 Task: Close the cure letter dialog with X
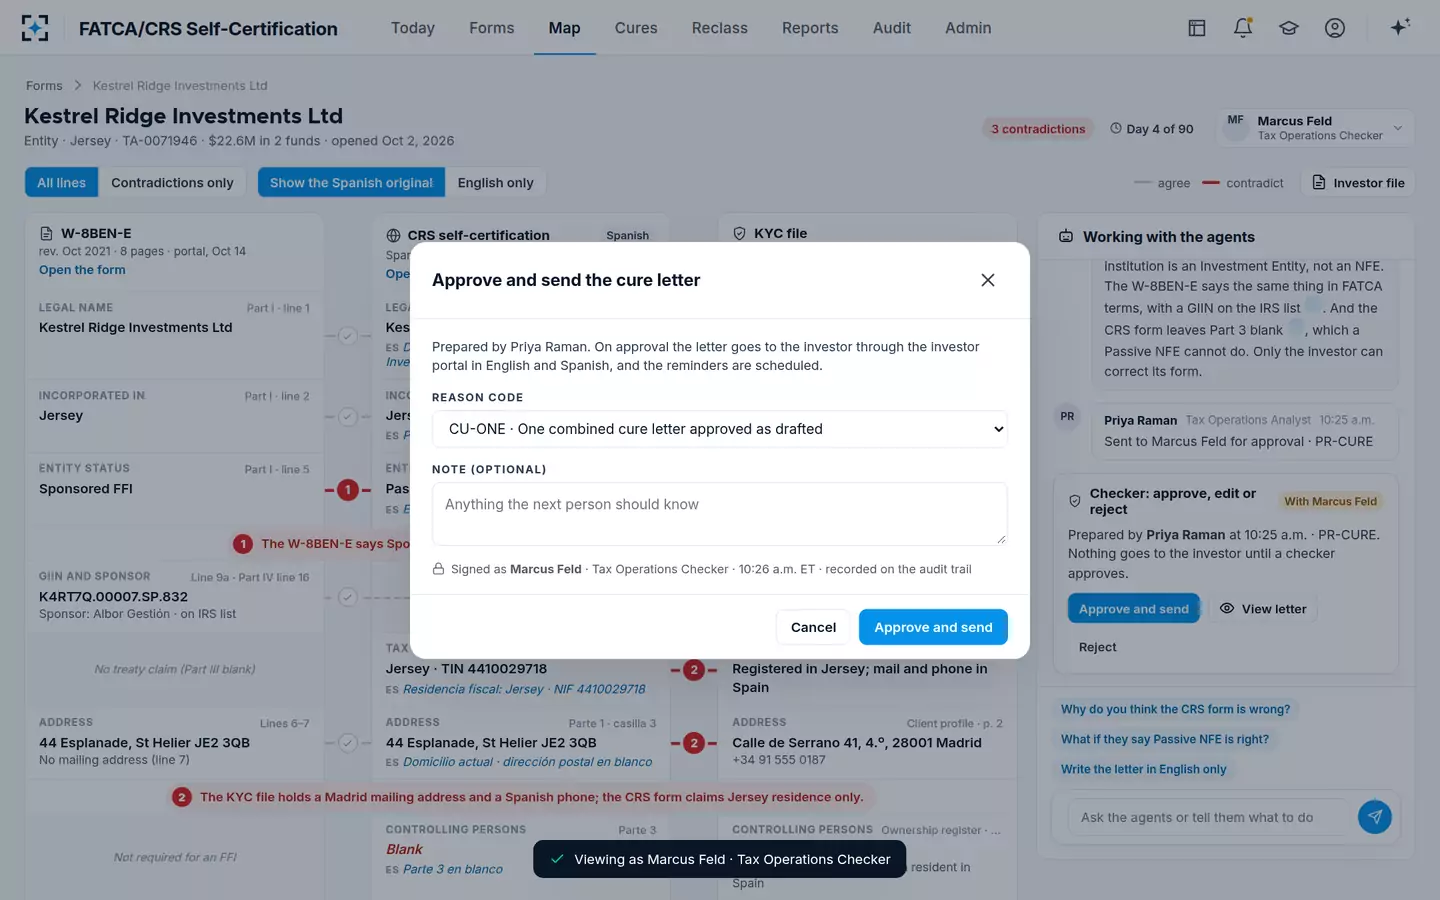pos(988,280)
